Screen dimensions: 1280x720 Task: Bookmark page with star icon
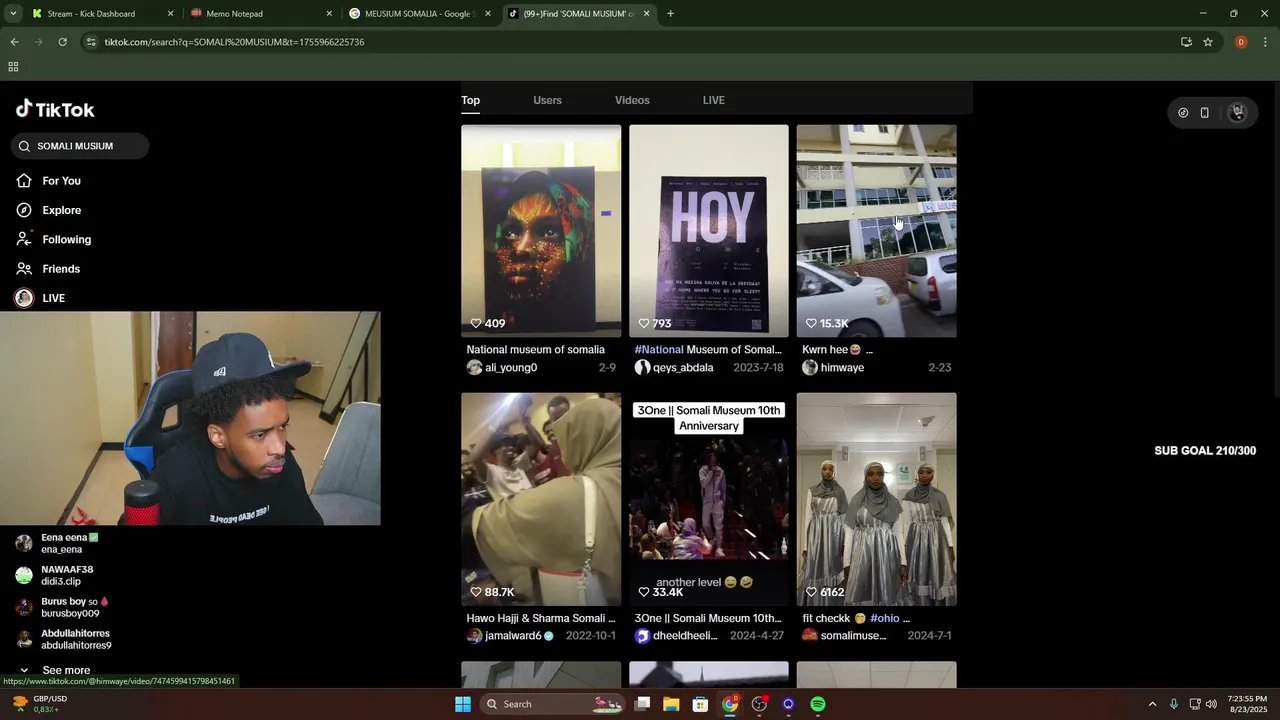pyautogui.click(x=1208, y=42)
